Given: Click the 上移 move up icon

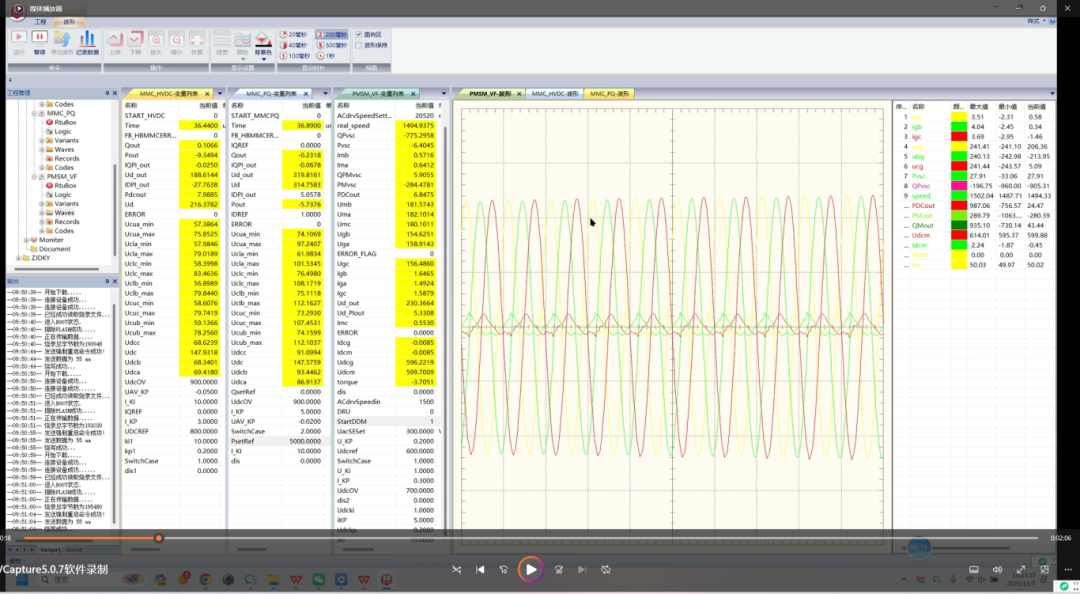Looking at the screenshot, I should click(114, 38).
